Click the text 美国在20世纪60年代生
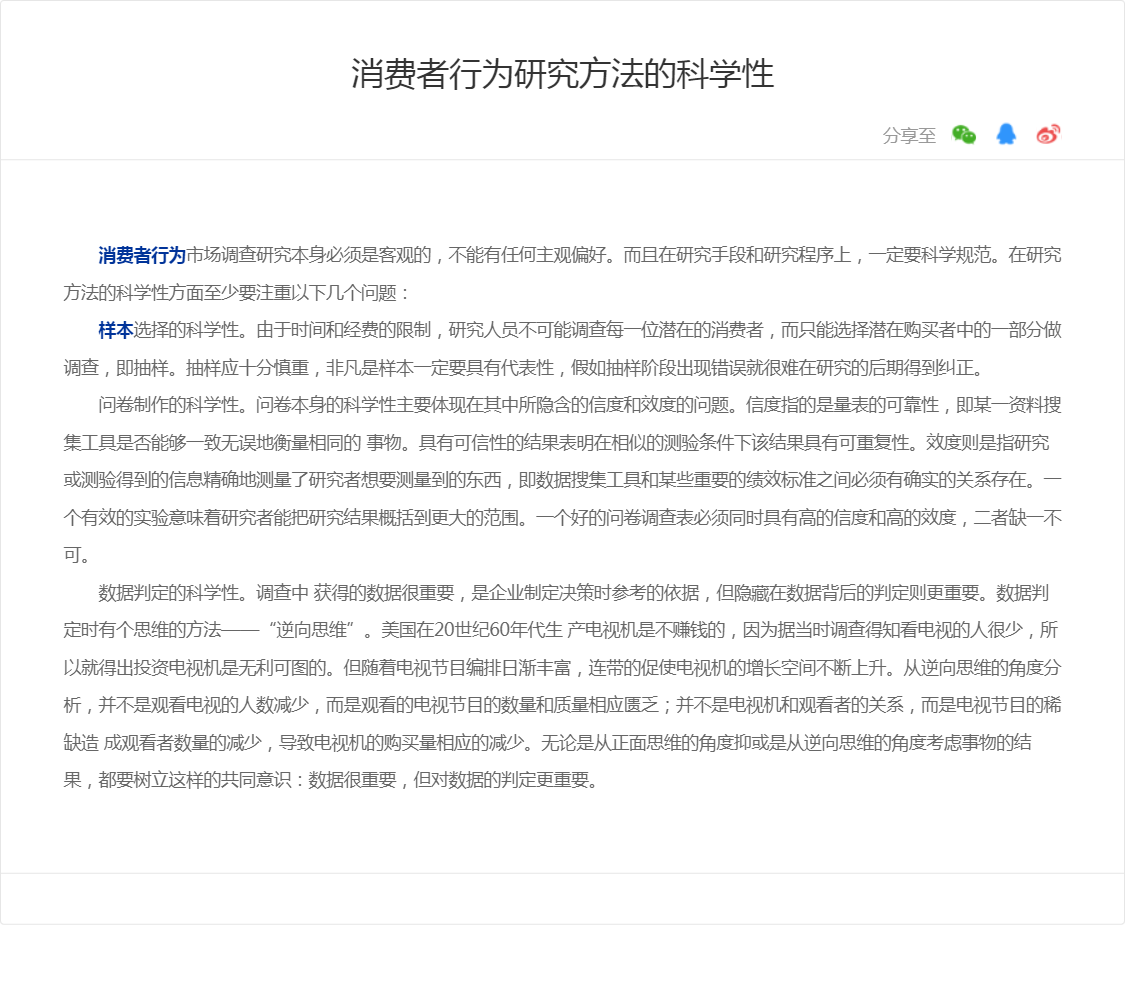The height and width of the screenshot is (1000, 1125). tap(471, 631)
